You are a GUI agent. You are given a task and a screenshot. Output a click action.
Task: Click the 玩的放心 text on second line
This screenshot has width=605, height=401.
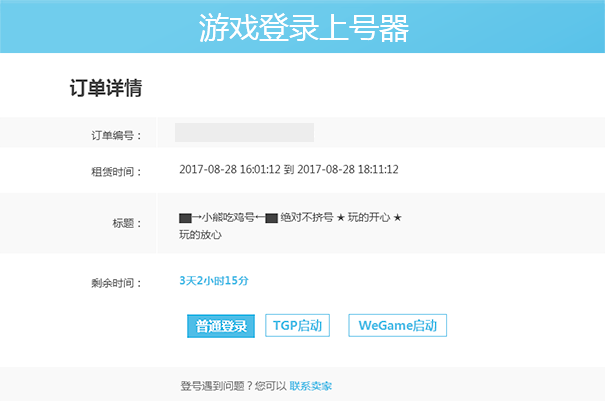coord(200,236)
